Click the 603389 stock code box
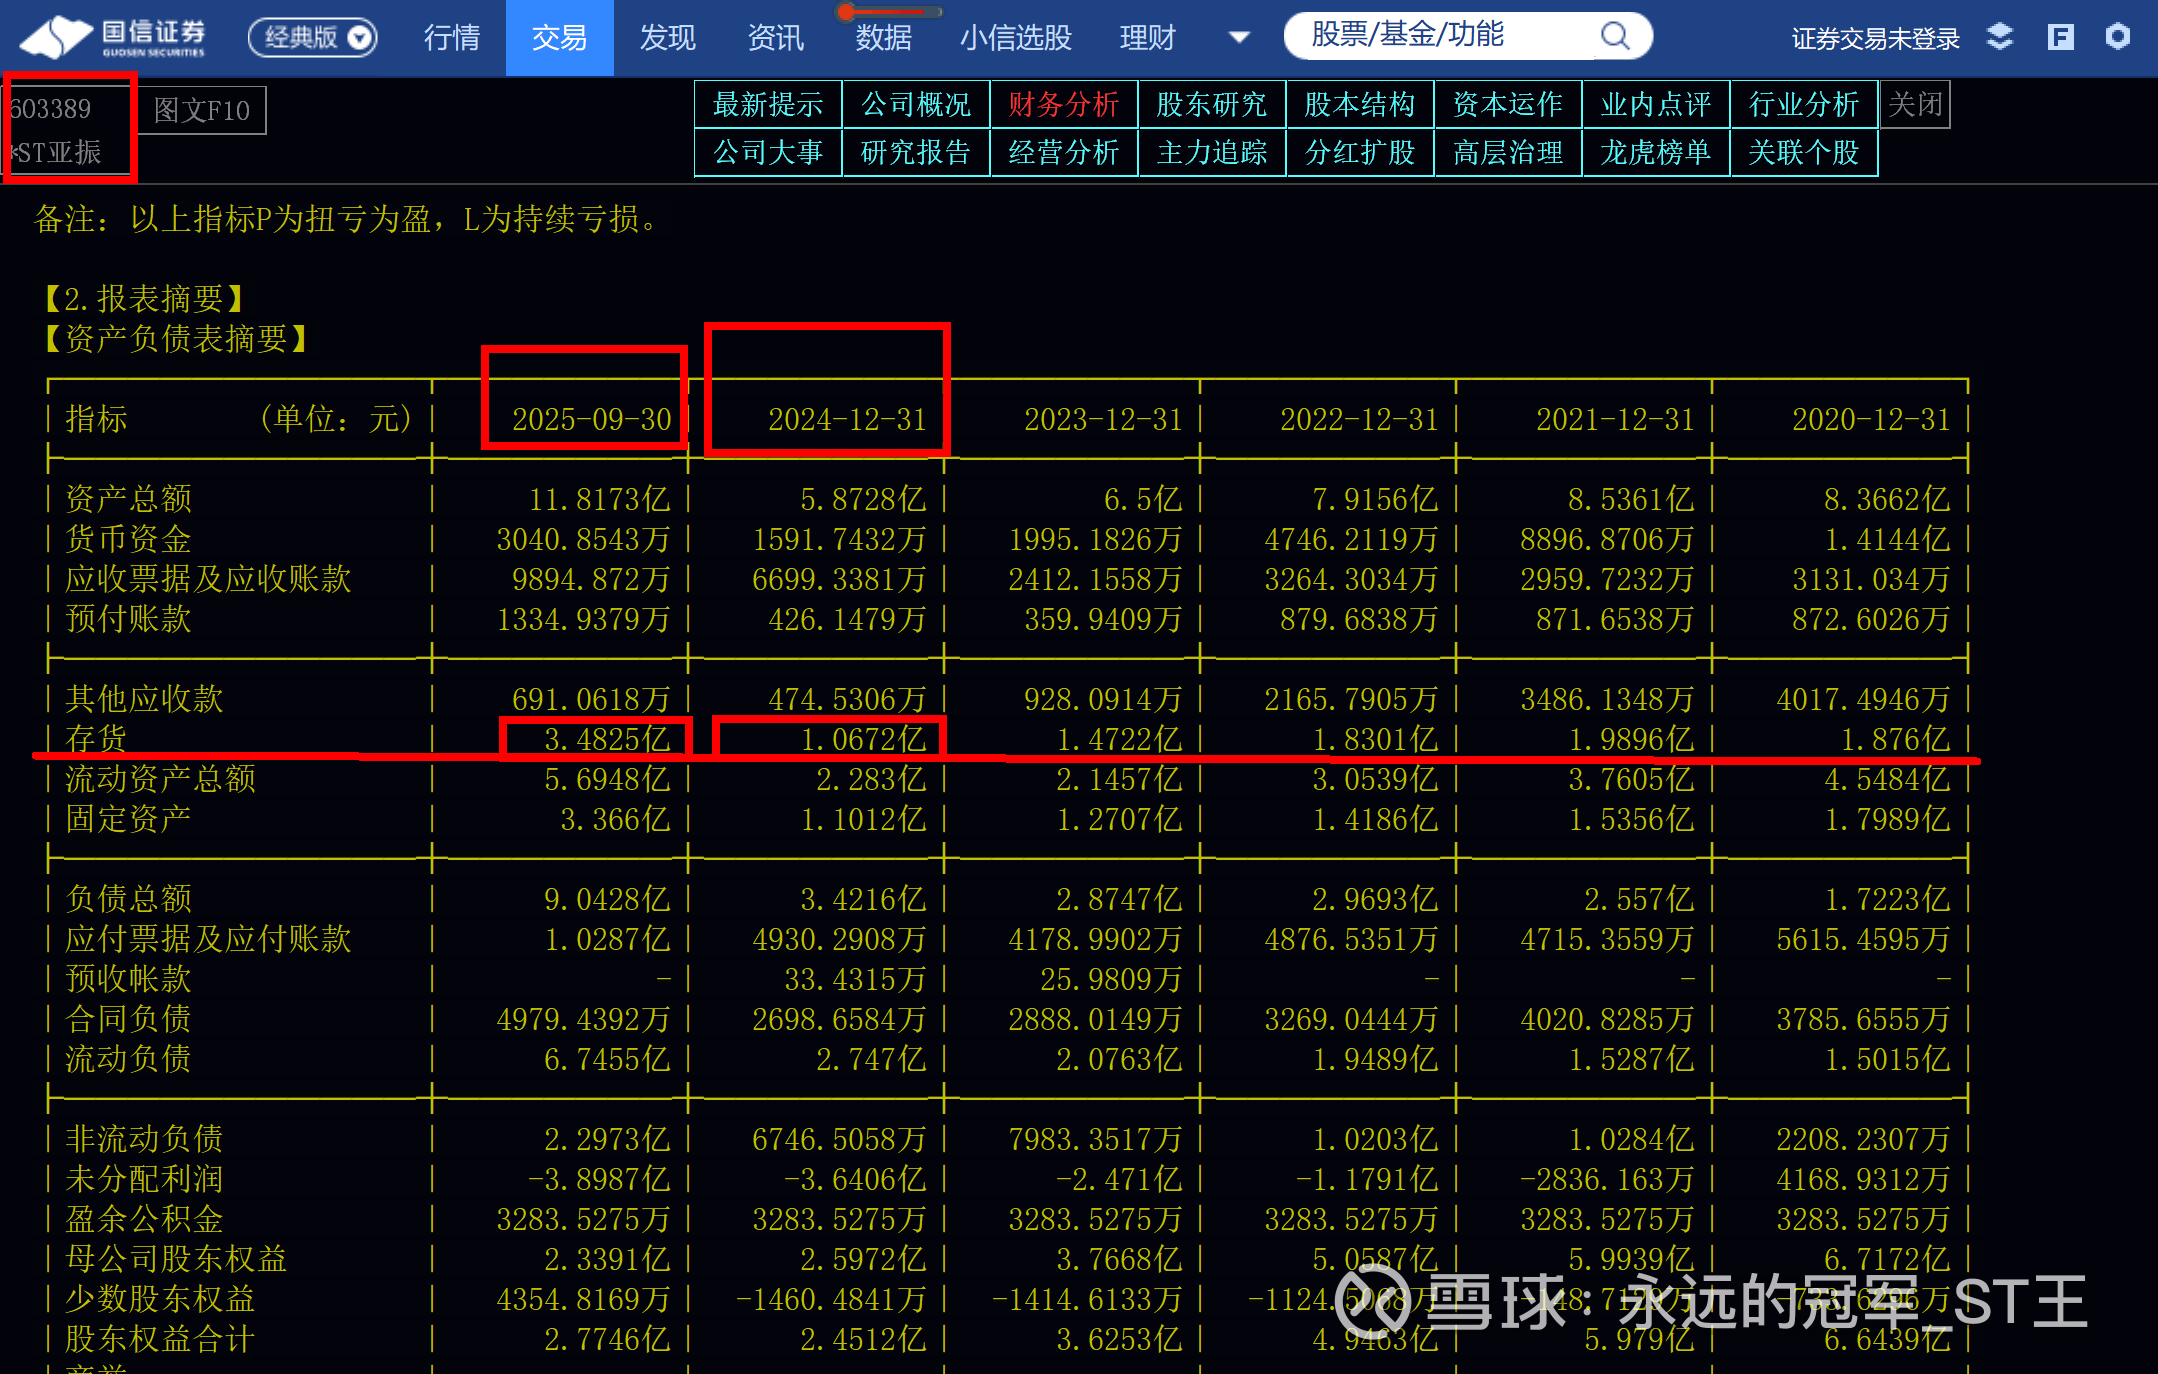The image size is (2158, 1374). pos(52,108)
